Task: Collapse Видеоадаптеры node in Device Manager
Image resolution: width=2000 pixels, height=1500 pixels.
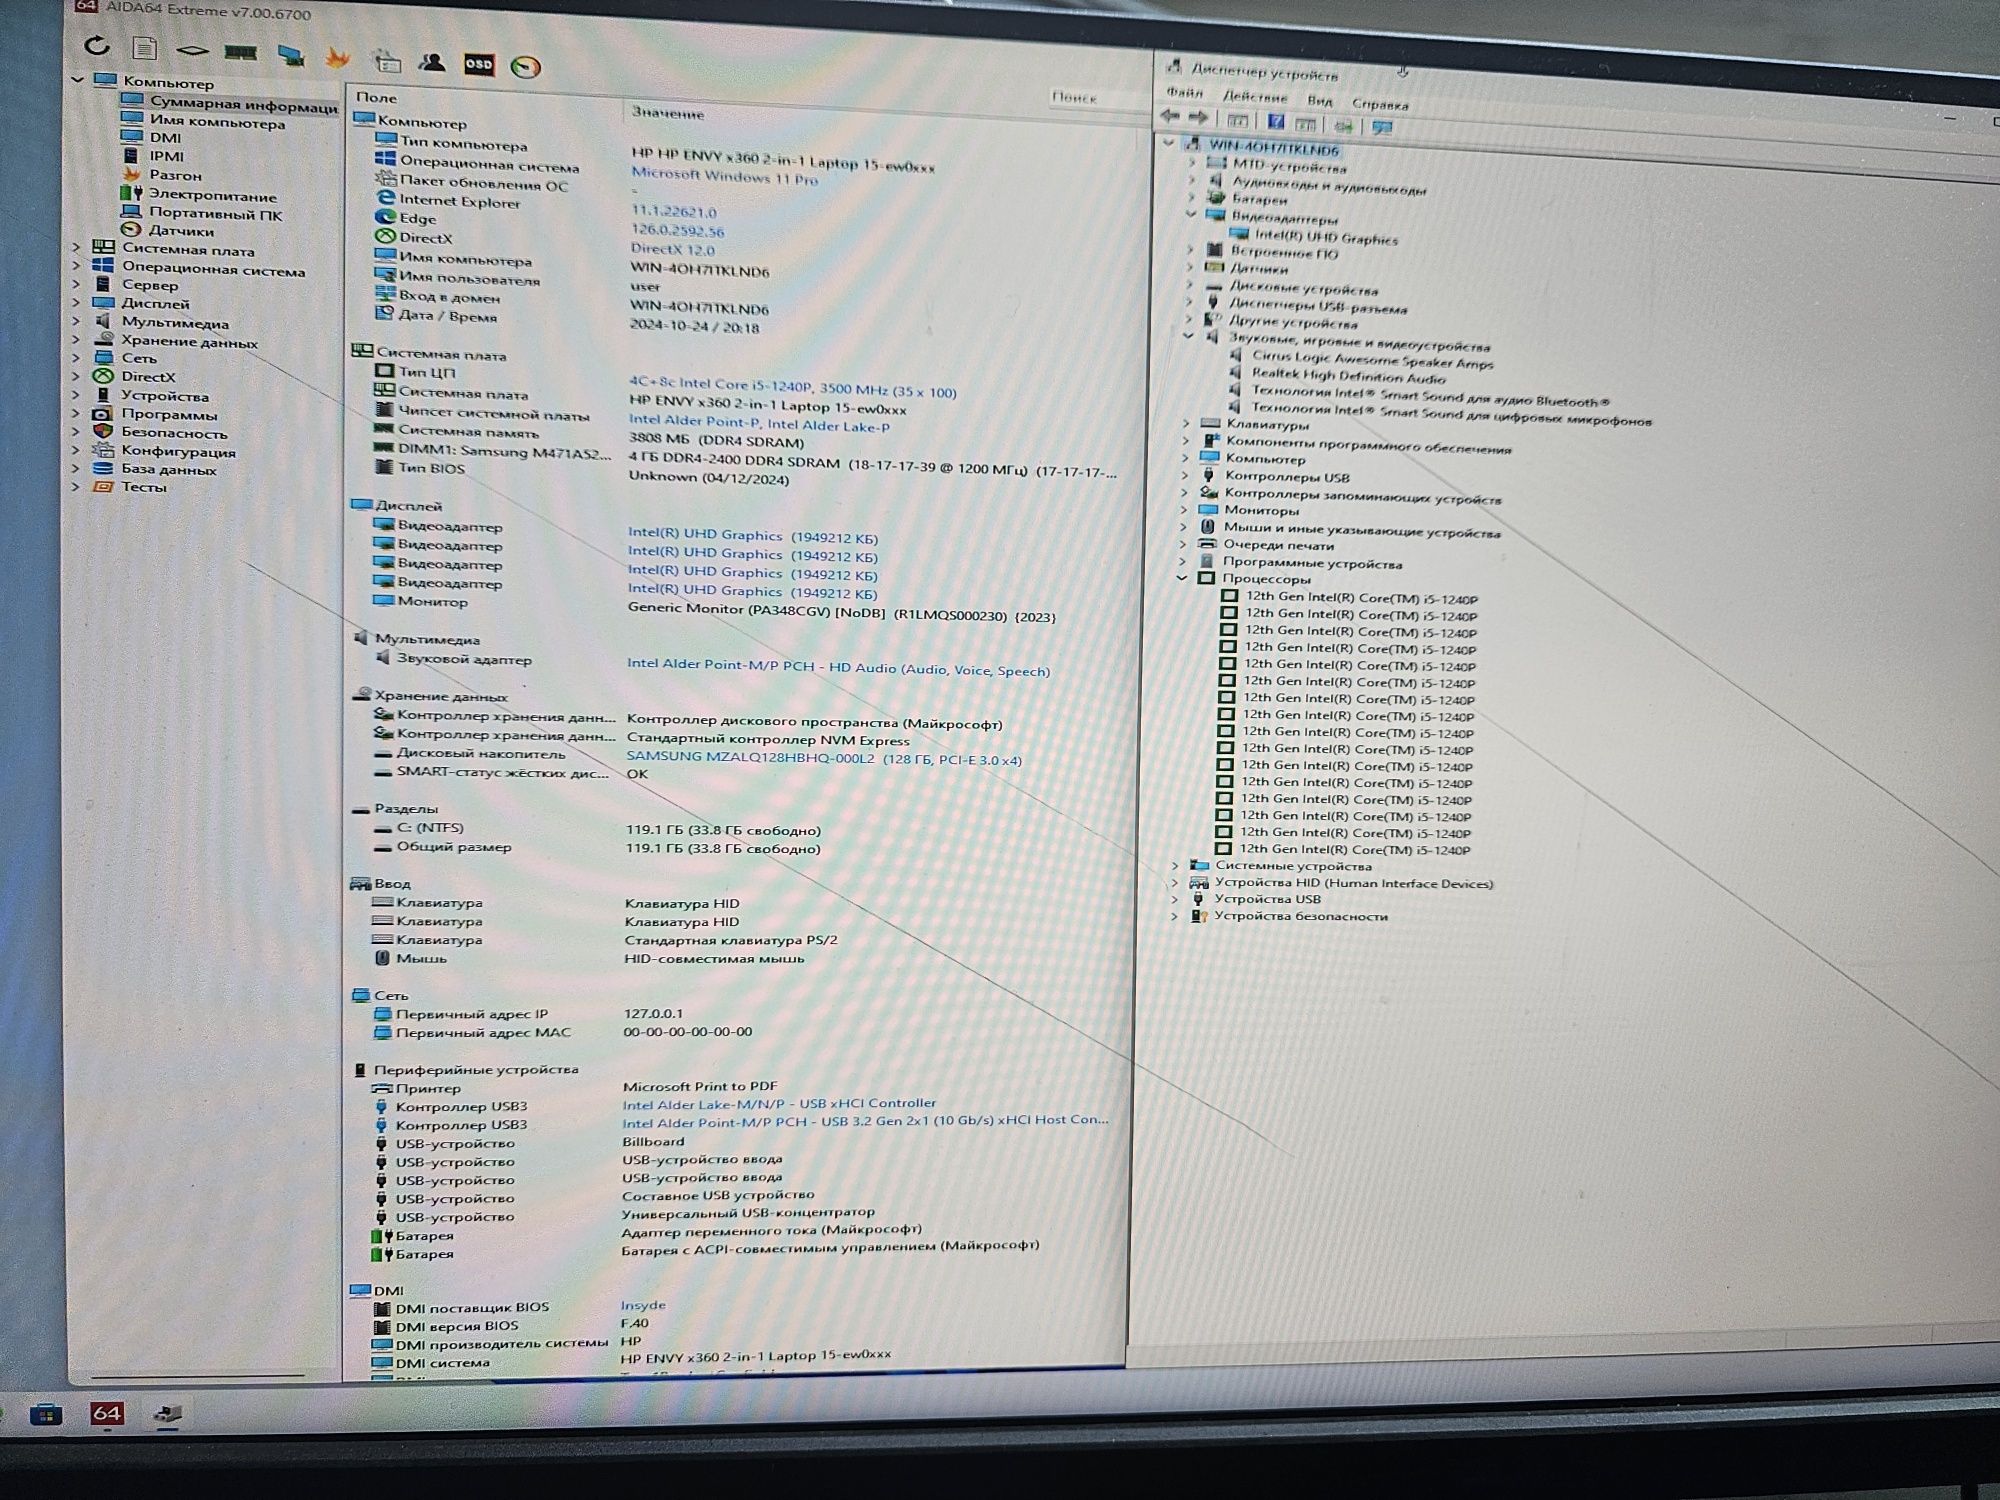Action: click(x=1191, y=214)
